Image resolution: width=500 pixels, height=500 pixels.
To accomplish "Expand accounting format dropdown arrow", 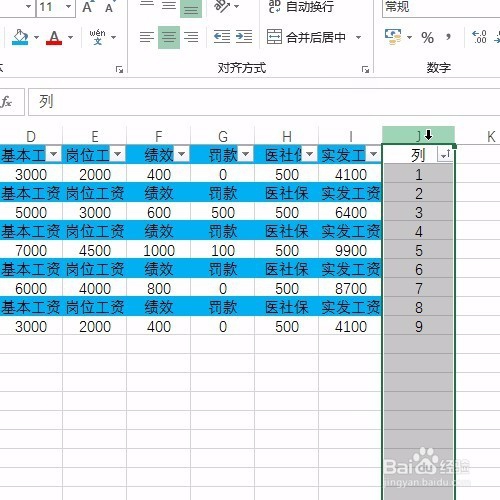I will 409,37.
